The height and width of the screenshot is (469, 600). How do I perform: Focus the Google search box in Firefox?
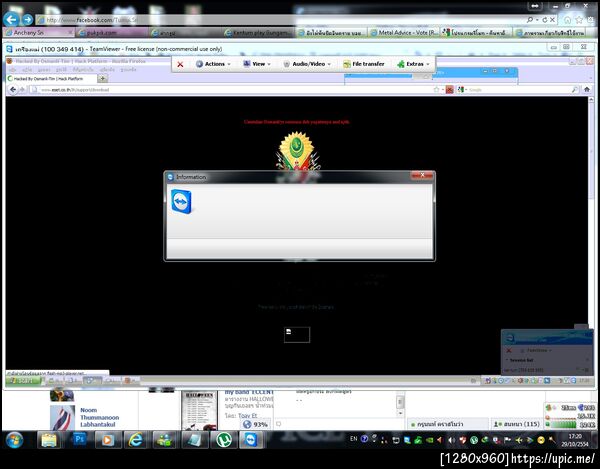518,90
